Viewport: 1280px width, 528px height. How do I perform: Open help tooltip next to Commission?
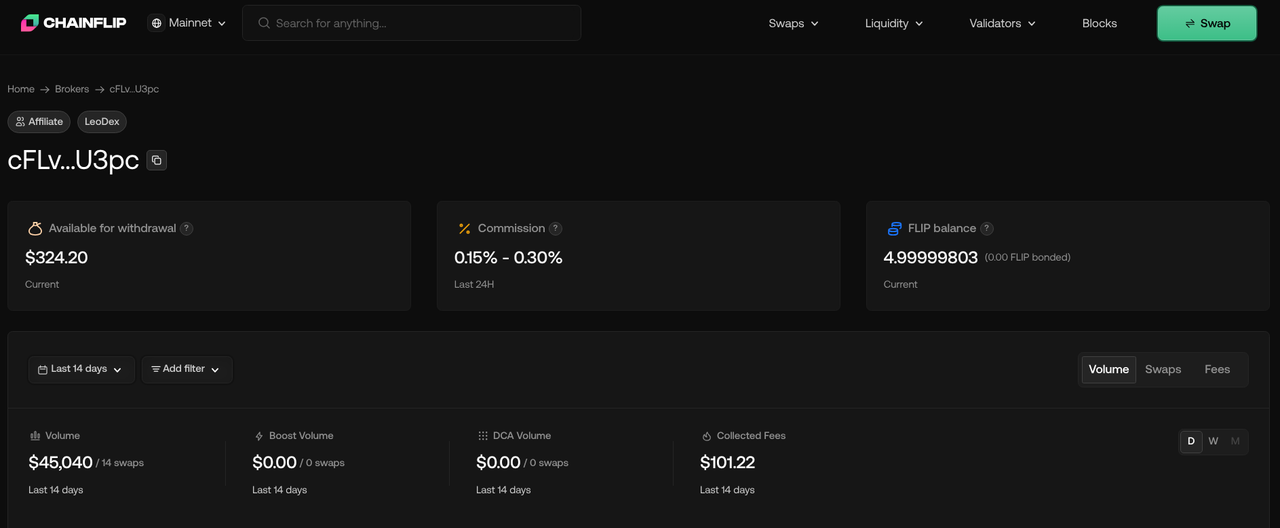[555, 228]
